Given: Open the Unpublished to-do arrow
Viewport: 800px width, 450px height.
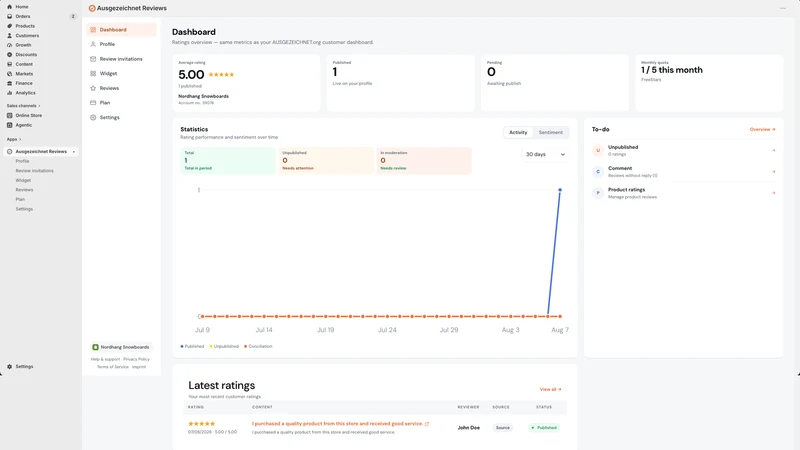Looking at the screenshot, I should pyautogui.click(x=773, y=150).
